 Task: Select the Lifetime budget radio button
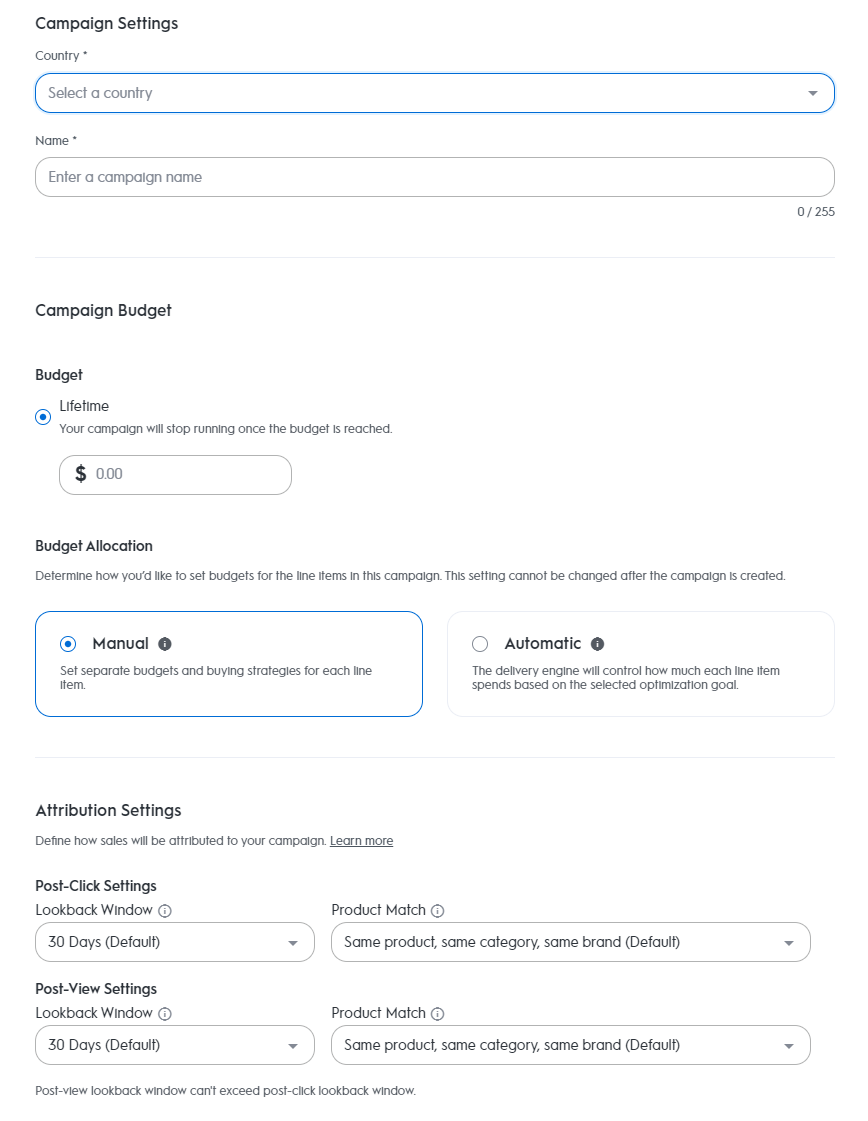(43, 417)
